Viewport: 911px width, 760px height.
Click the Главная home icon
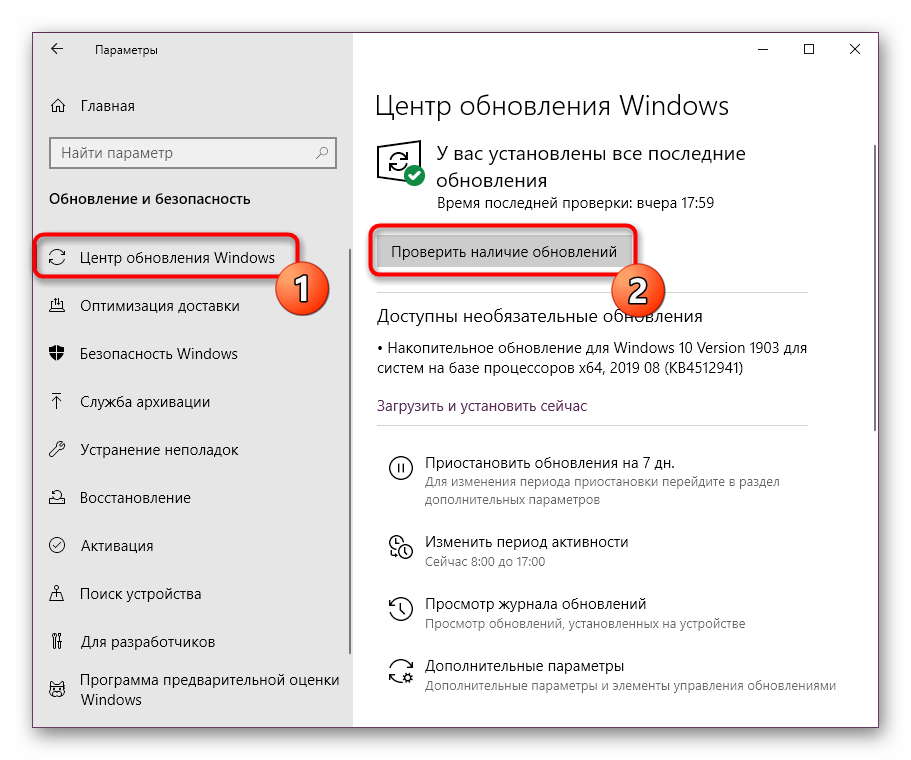pyautogui.click(x=58, y=106)
